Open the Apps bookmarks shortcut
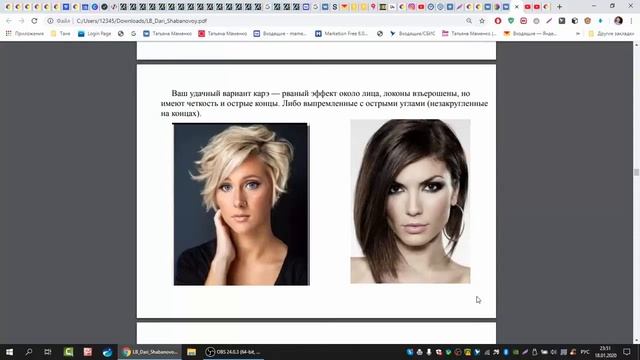The width and height of the screenshot is (640, 360). [x=25, y=33]
